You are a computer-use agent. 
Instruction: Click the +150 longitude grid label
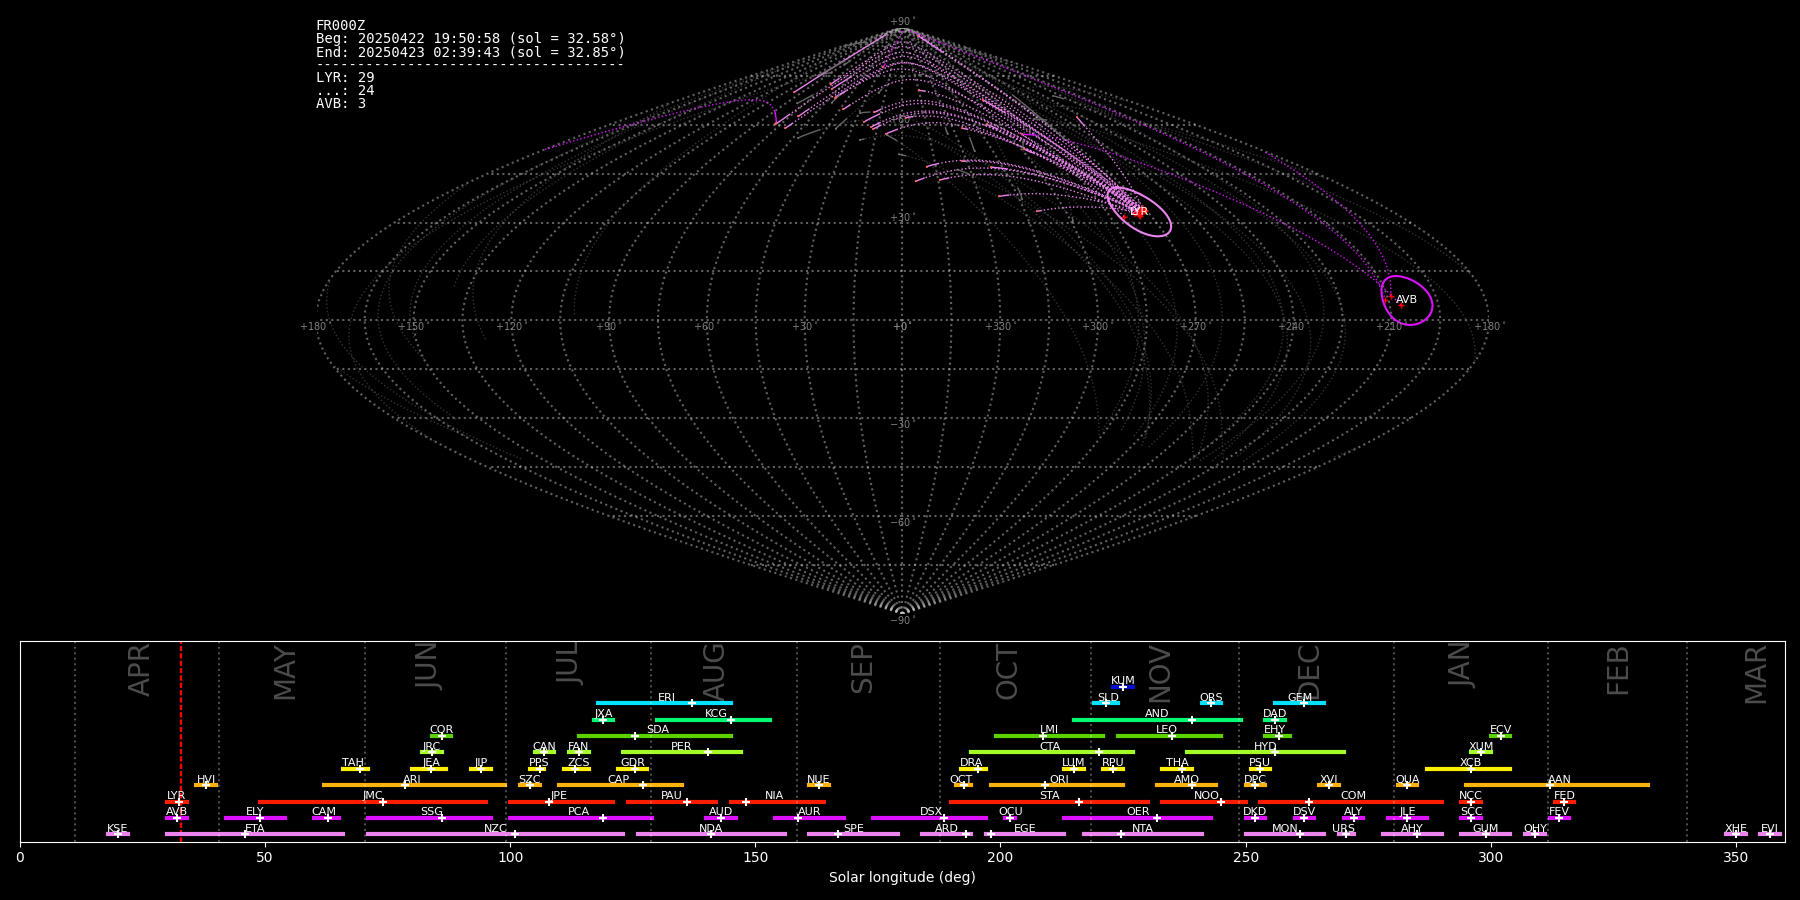coord(411,327)
